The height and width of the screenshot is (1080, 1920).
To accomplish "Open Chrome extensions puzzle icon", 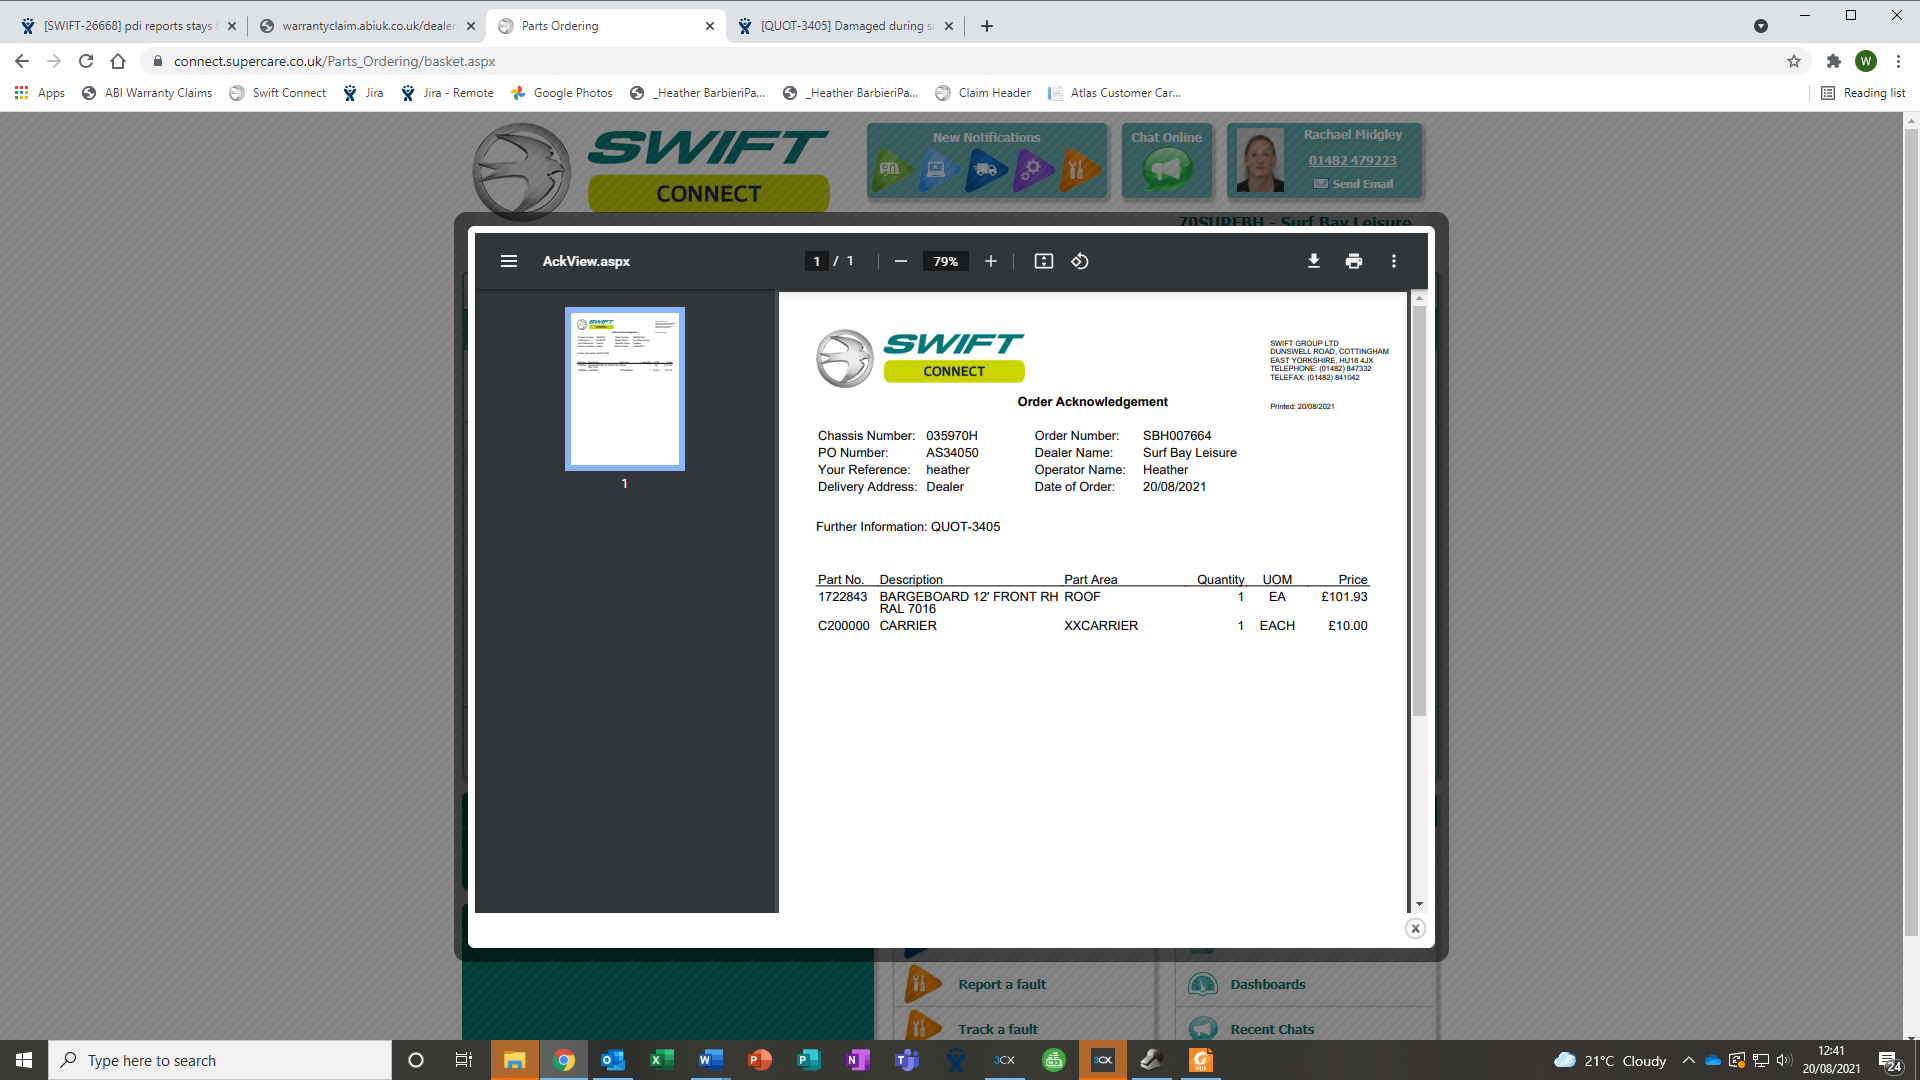I will tap(1833, 61).
